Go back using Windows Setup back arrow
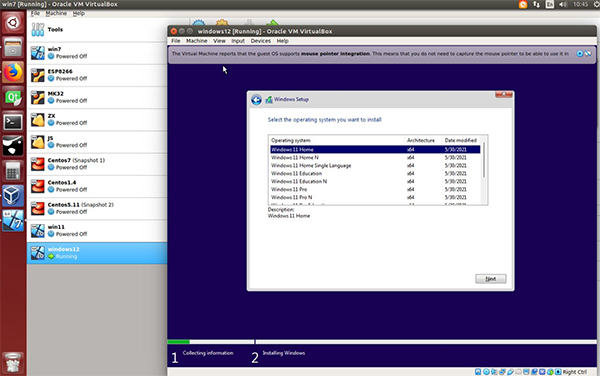 256,100
